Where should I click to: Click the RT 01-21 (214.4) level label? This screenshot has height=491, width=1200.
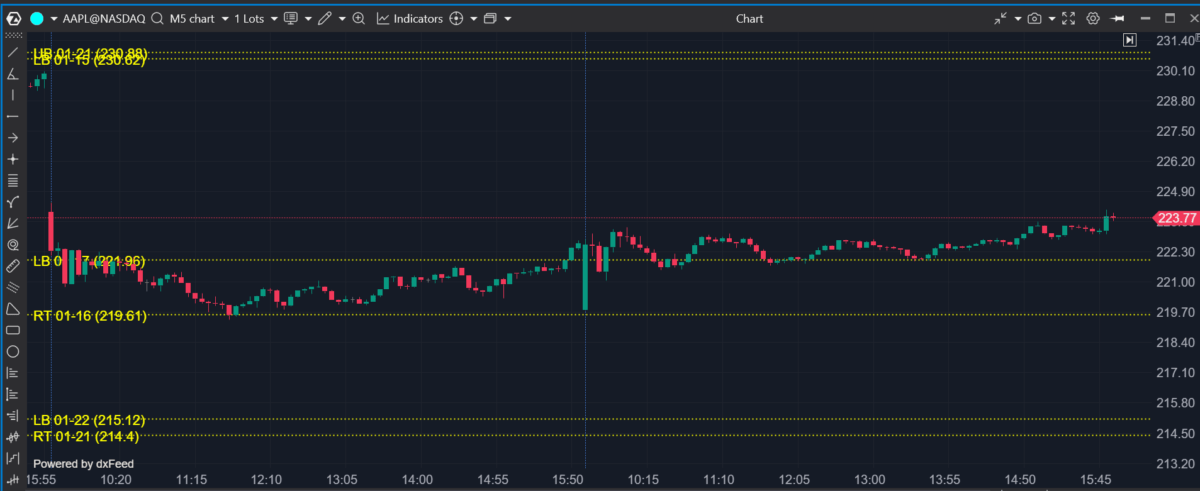click(85, 436)
